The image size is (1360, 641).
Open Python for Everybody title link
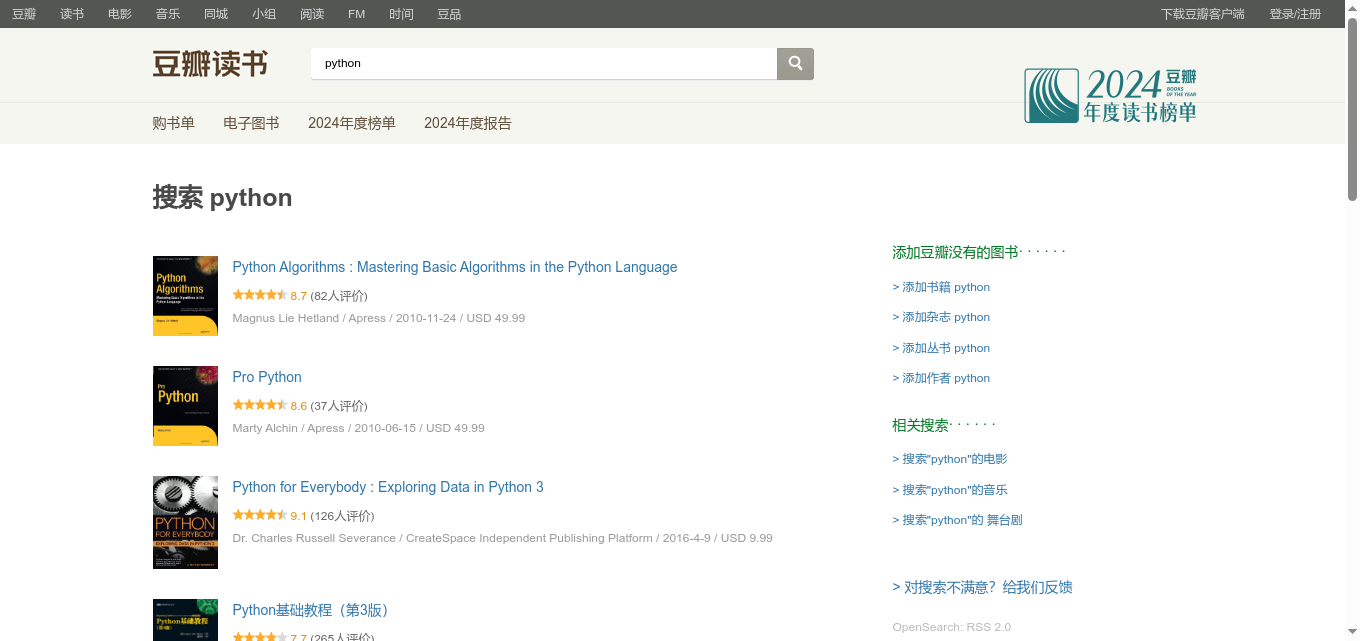click(x=388, y=487)
